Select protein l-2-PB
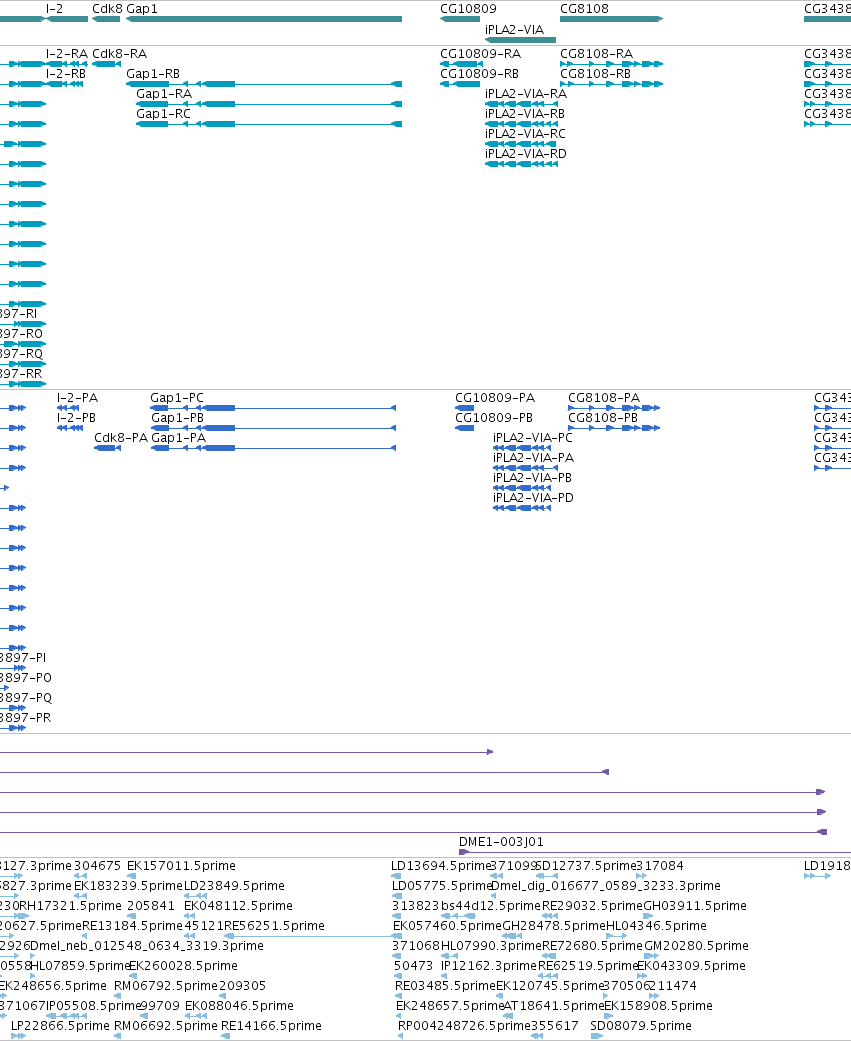Screen dimensions: 851x1041 click(70, 428)
